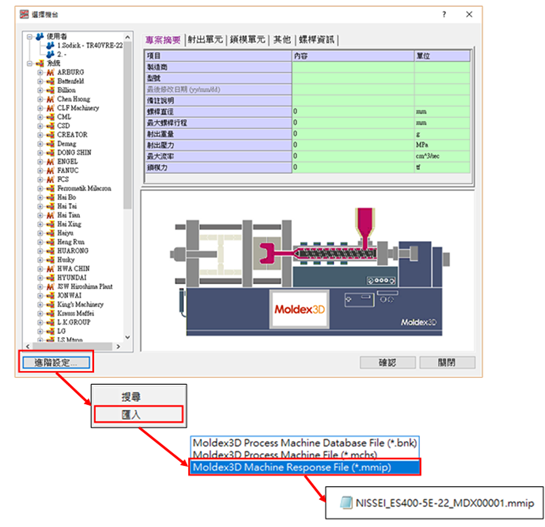
Task: Click the FANUC manufacturer icon
Action: pyautogui.click(x=50, y=171)
